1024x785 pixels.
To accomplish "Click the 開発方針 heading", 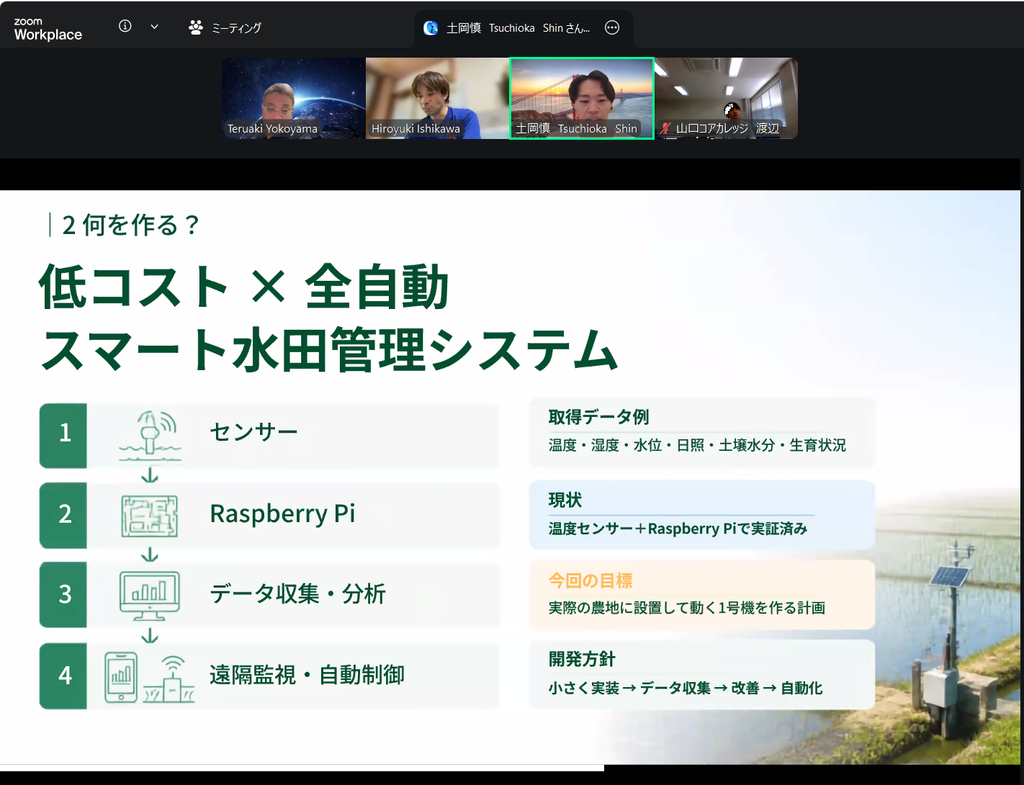I will [x=582, y=659].
